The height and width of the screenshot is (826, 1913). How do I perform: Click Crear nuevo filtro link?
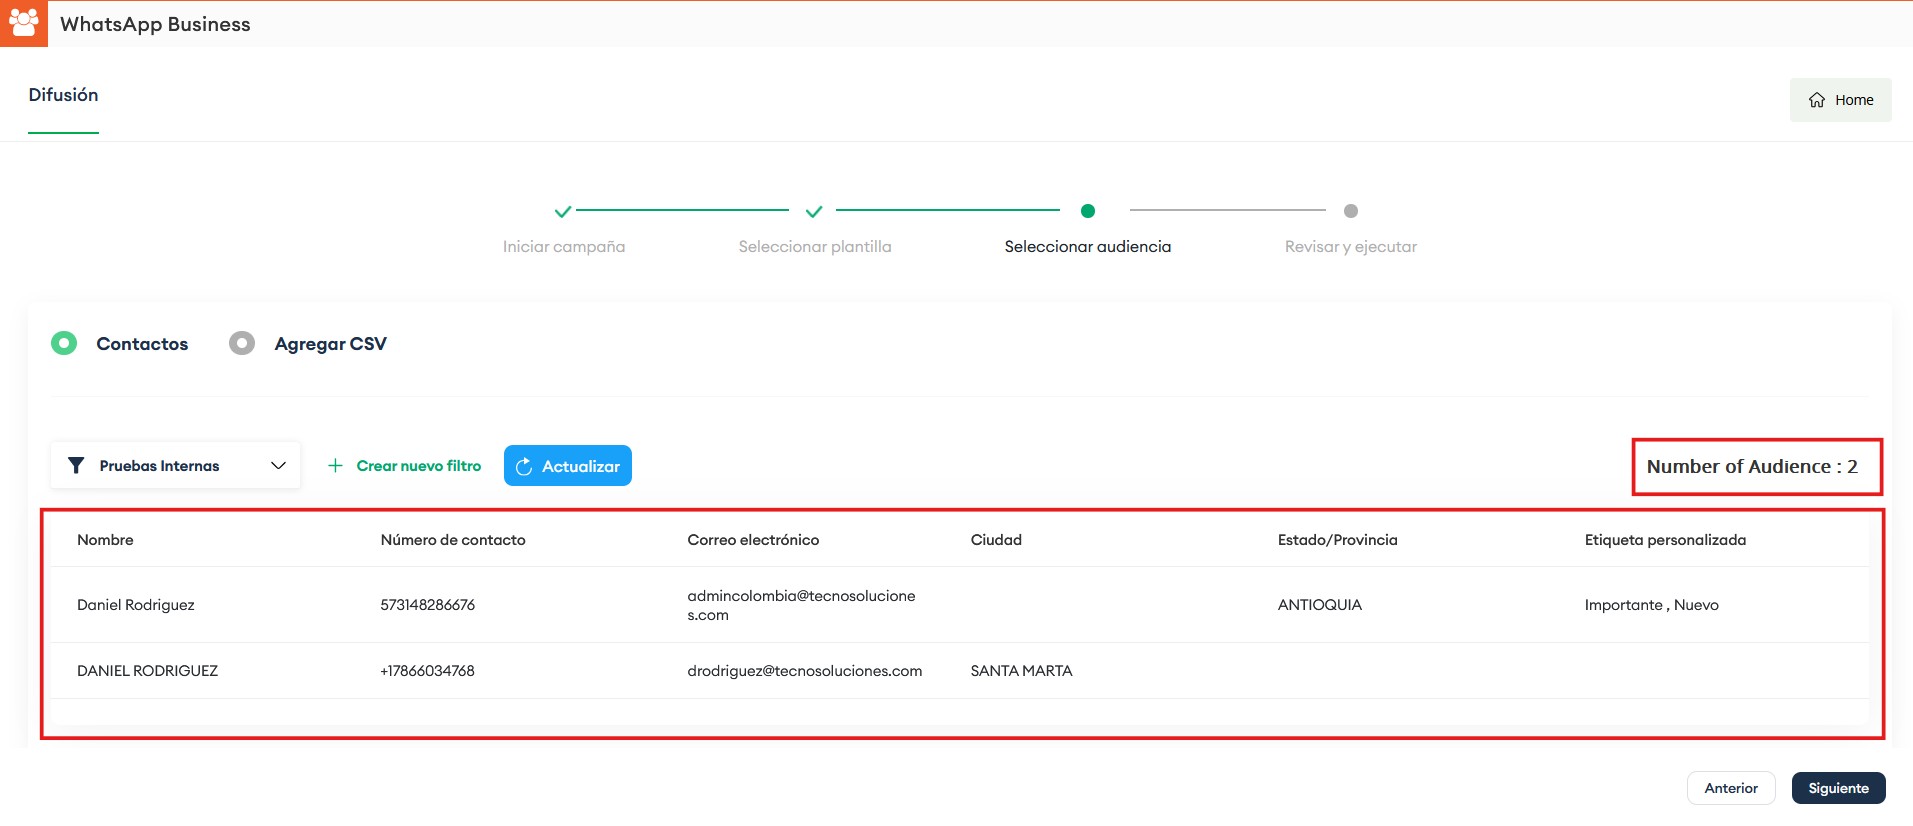418,466
